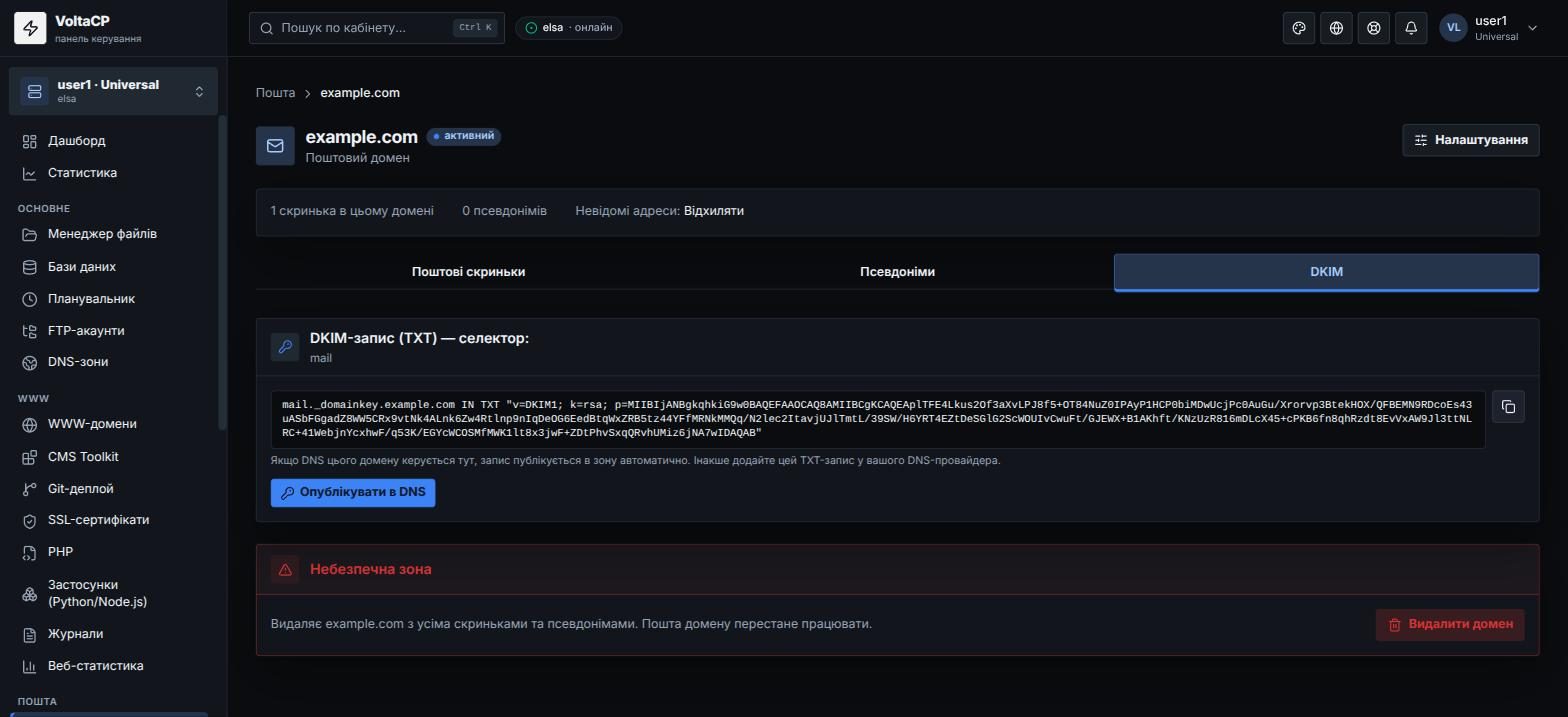Click the text 1 скринька в цьому домені

click(352, 211)
